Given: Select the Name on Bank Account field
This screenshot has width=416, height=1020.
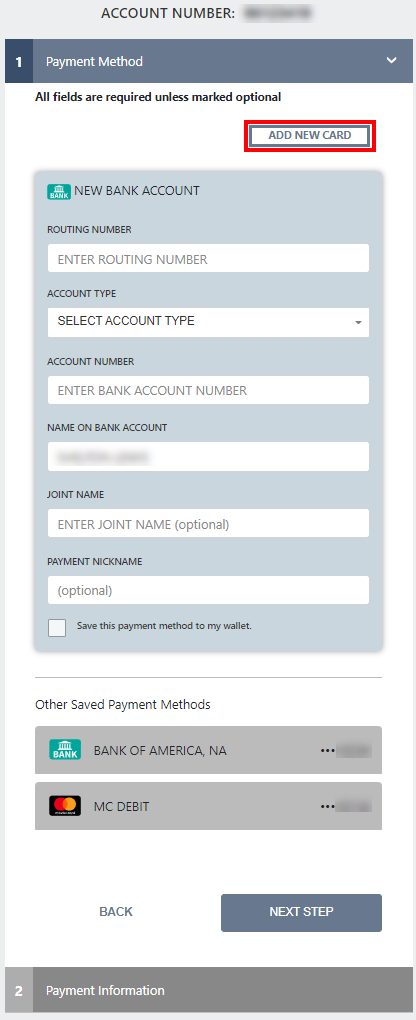Looking at the screenshot, I should [208, 457].
